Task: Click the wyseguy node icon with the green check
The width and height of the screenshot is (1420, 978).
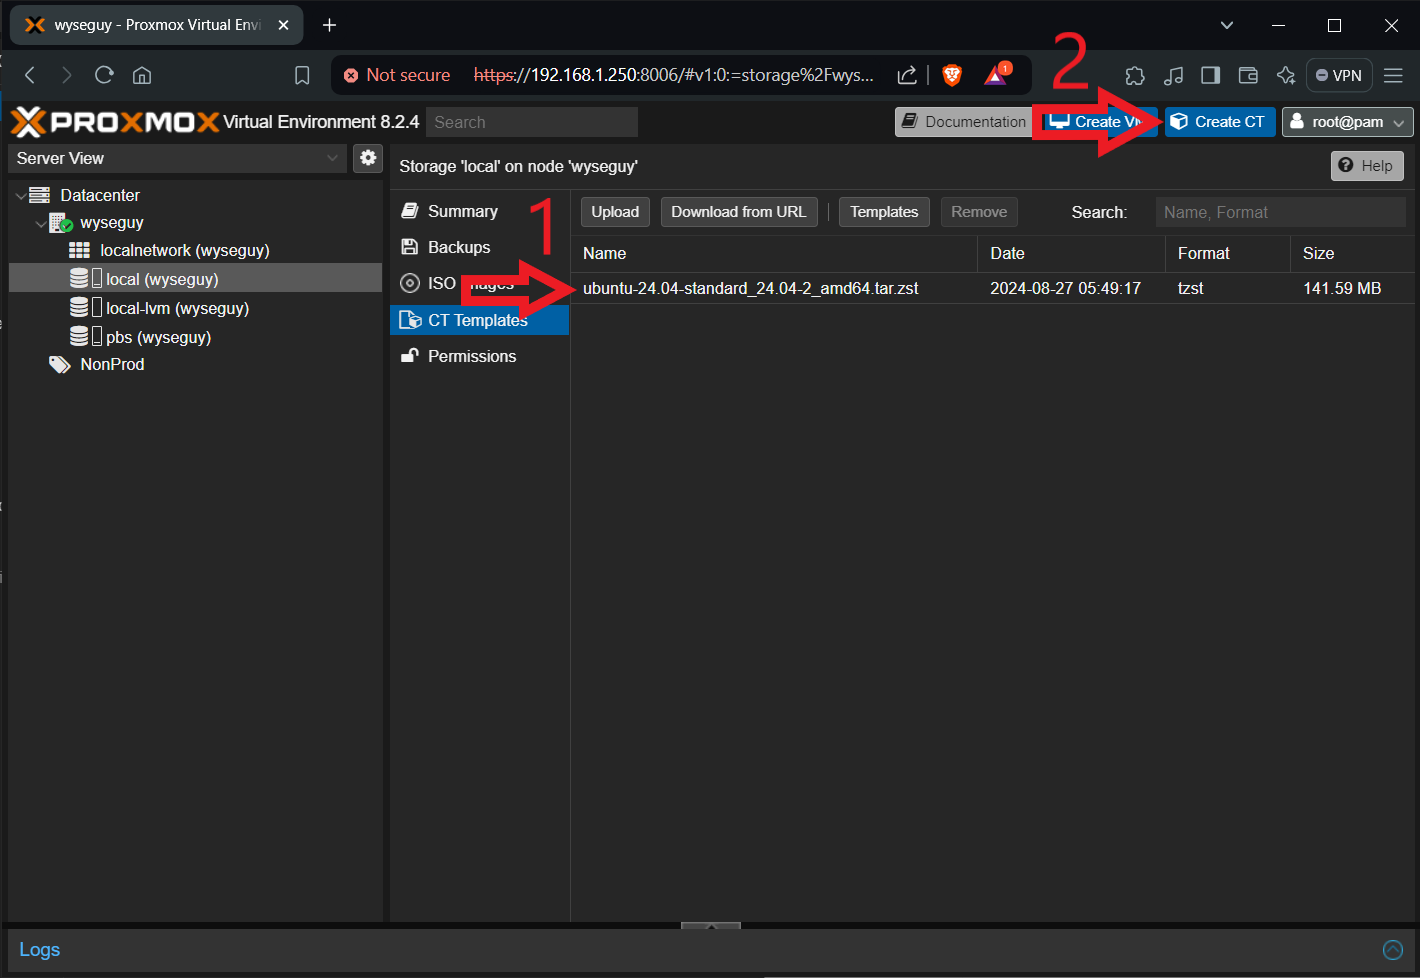Action: tap(61, 223)
